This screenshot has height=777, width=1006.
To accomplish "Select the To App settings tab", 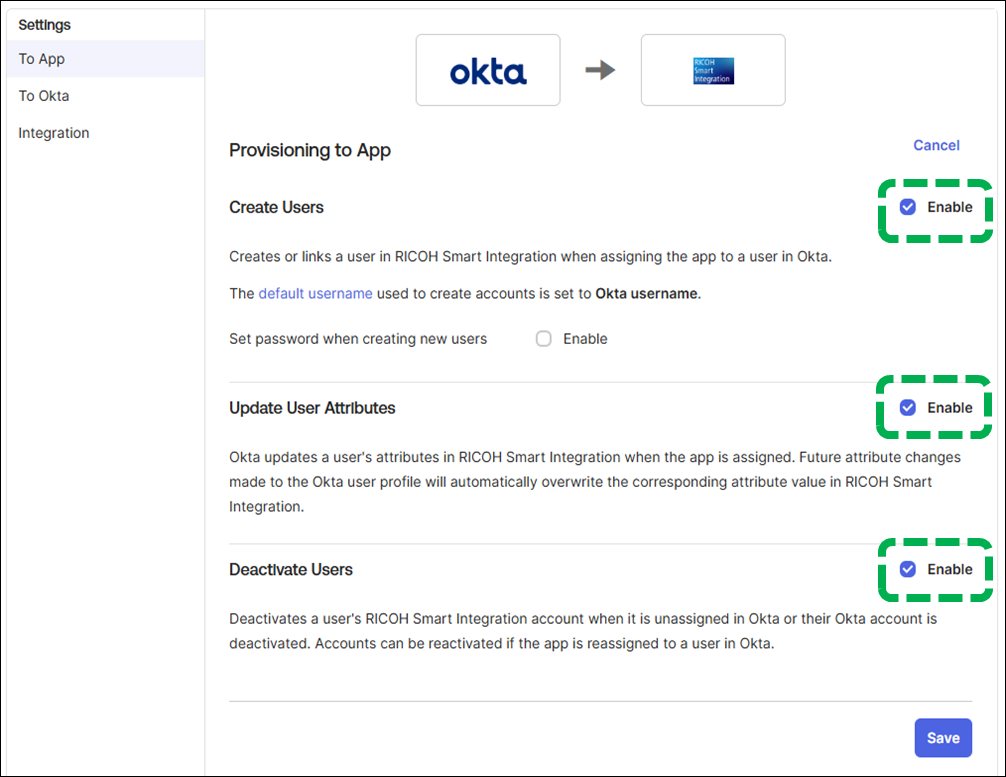I will (x=42, y=59).
